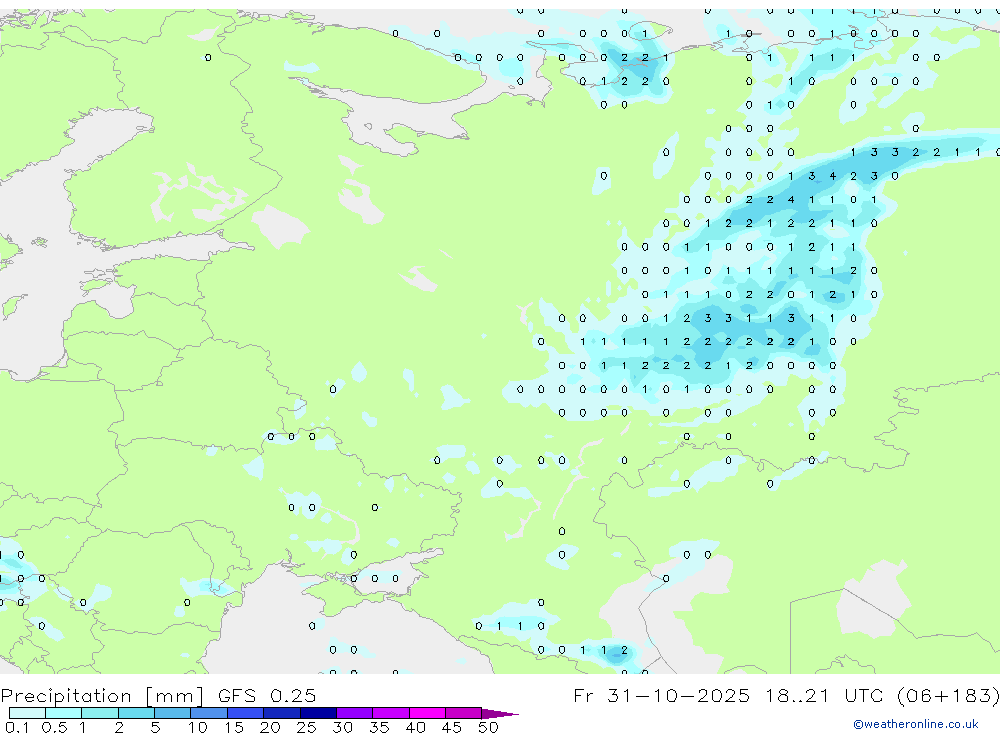Image resolution: width=1000 pixels, height=733 pixels.
Task: Click the purple arrow above-50 legend tip
Action: (x=500, y=714)
